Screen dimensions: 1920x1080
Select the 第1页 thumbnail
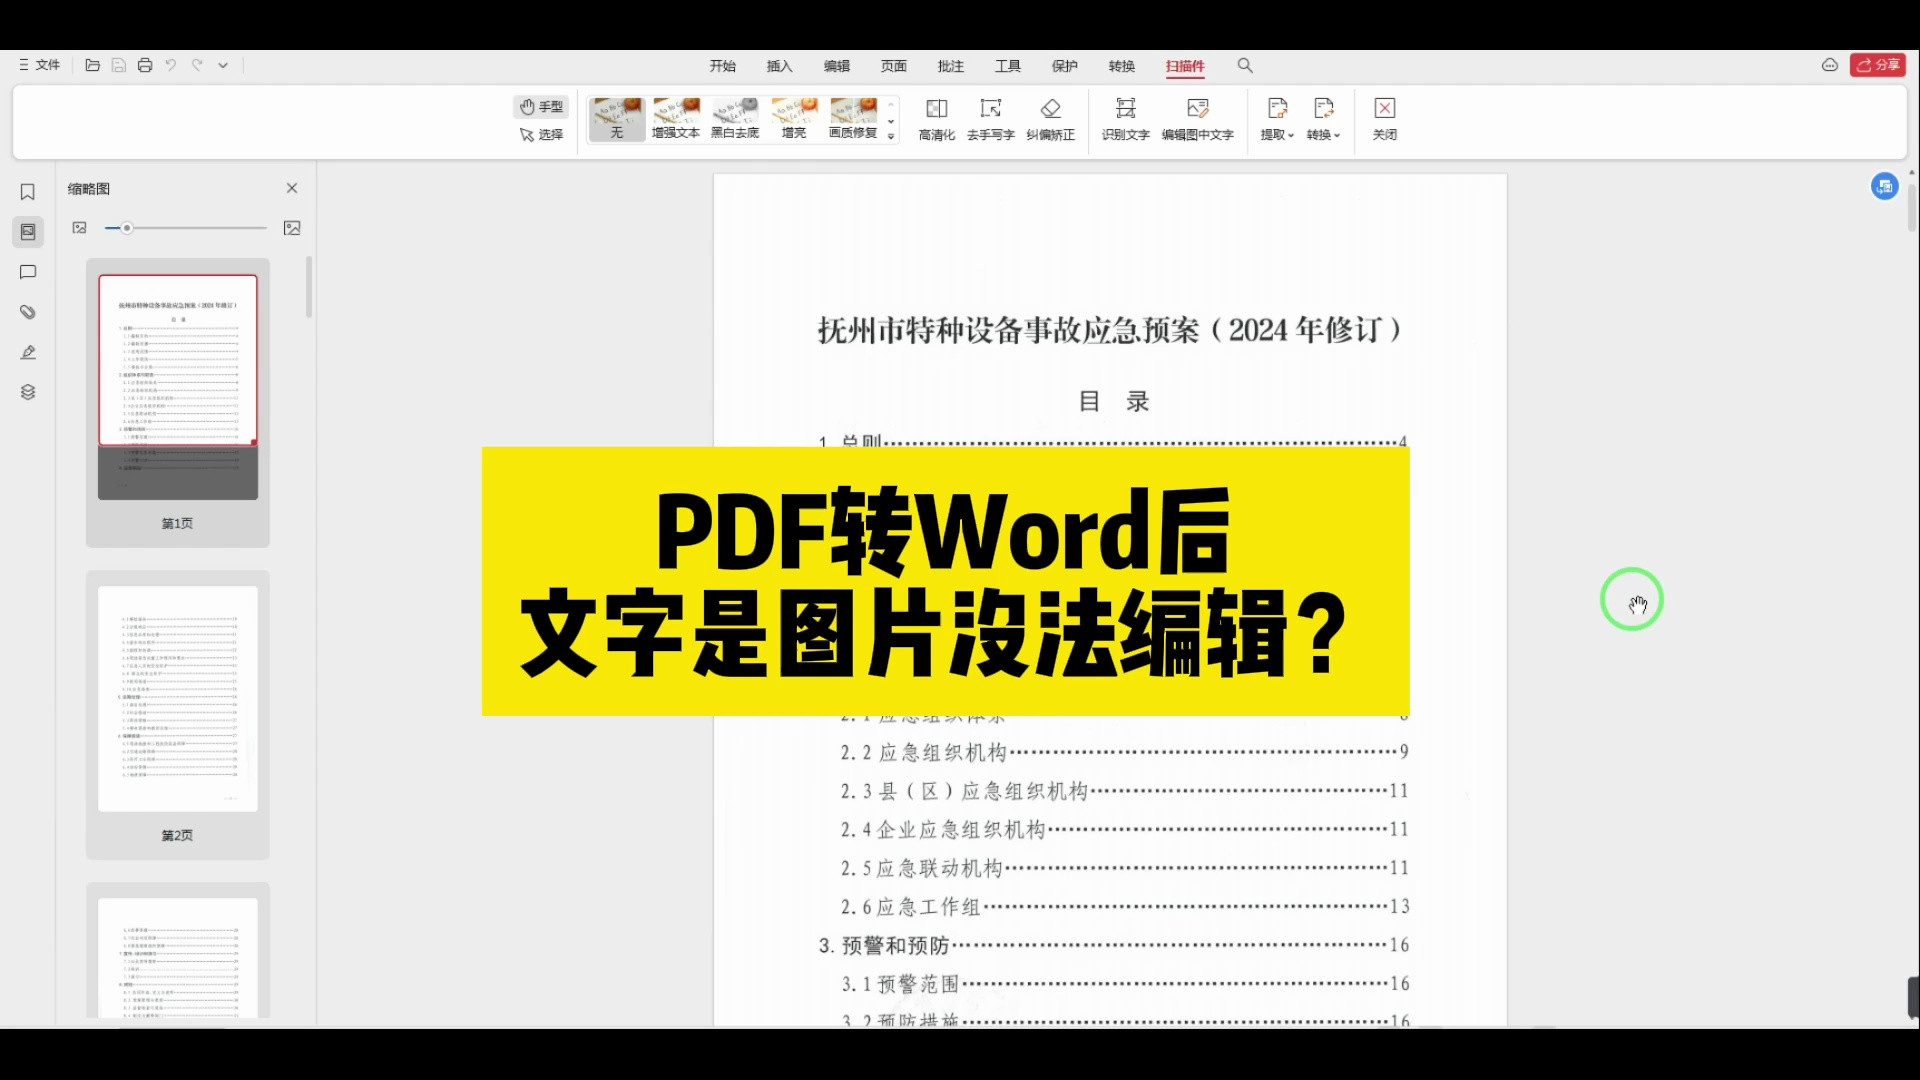(178, 402)
